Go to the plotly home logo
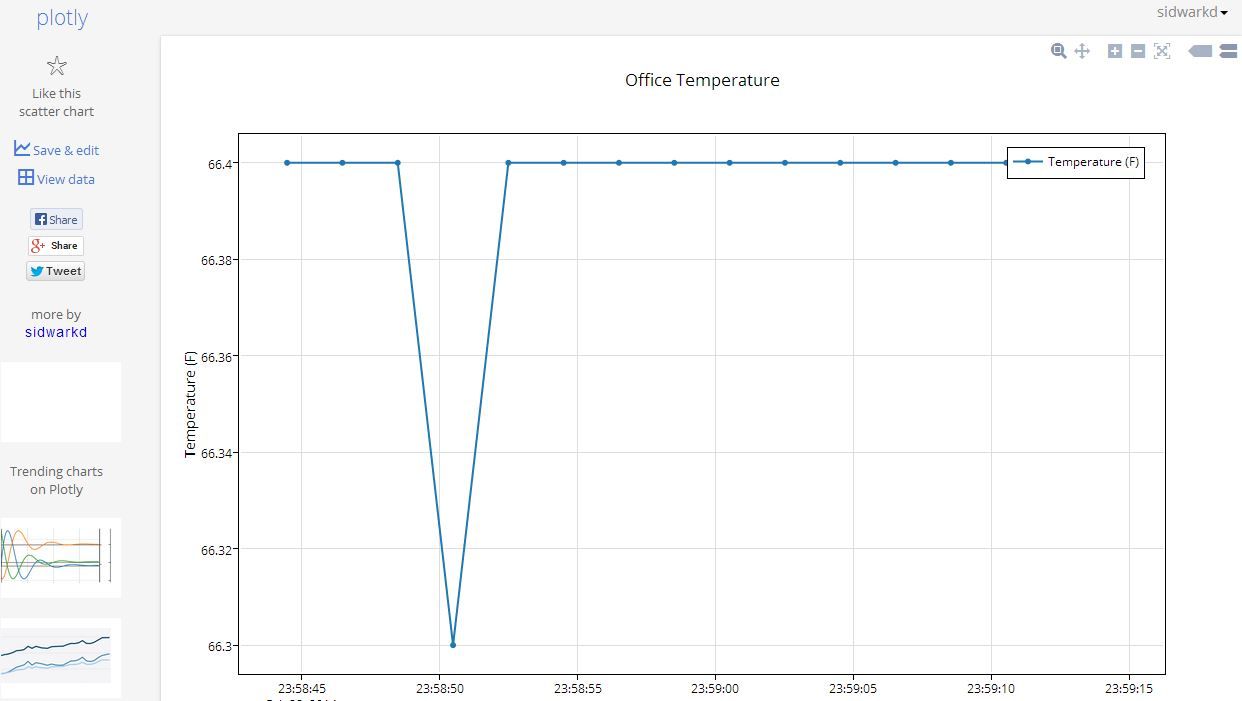The image size is (1242, 701). [62, 18]
